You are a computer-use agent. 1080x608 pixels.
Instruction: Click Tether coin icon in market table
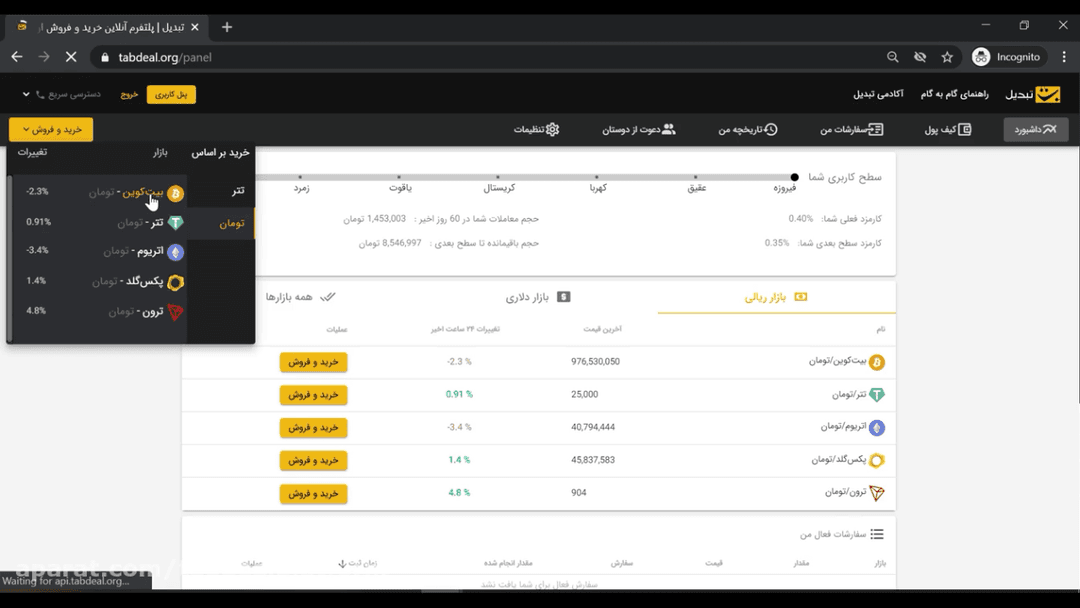[876, 395]
